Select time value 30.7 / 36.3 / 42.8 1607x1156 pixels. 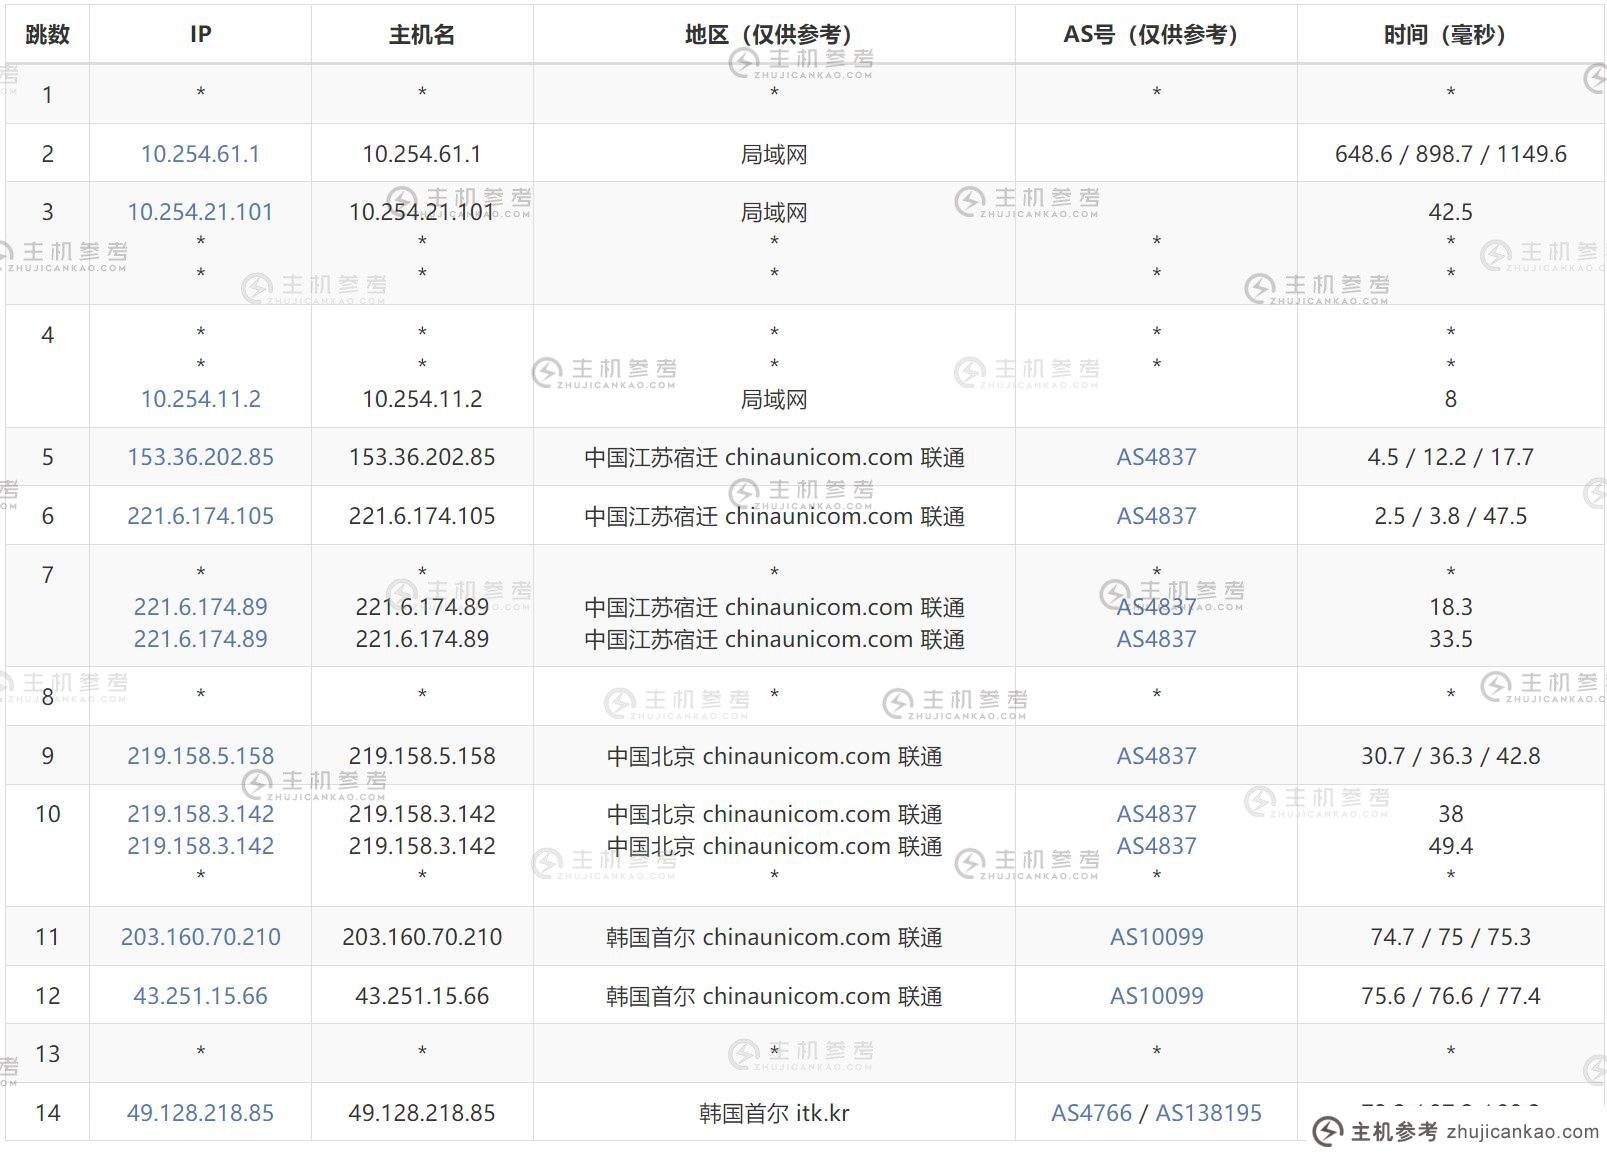pyautogui.click(x=1450, y=756)
